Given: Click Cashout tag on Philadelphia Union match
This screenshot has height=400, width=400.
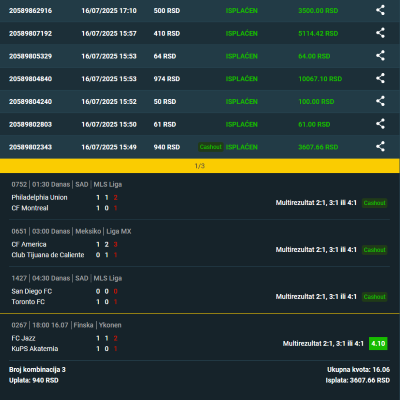Looking at the screenshot, I should tap(375, 203).
